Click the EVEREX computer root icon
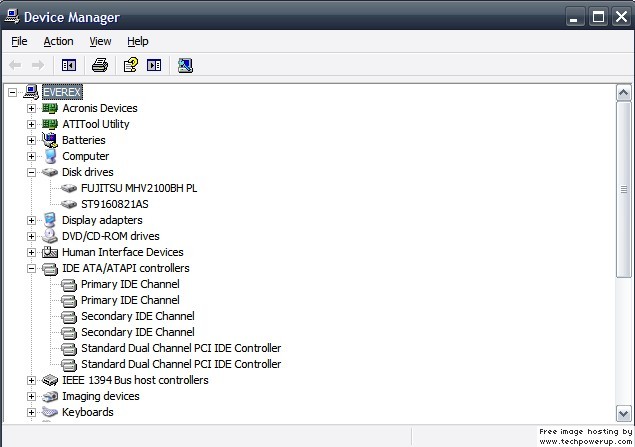The height and width of the screenshot is (447, 635). click(x=31, y=92)
